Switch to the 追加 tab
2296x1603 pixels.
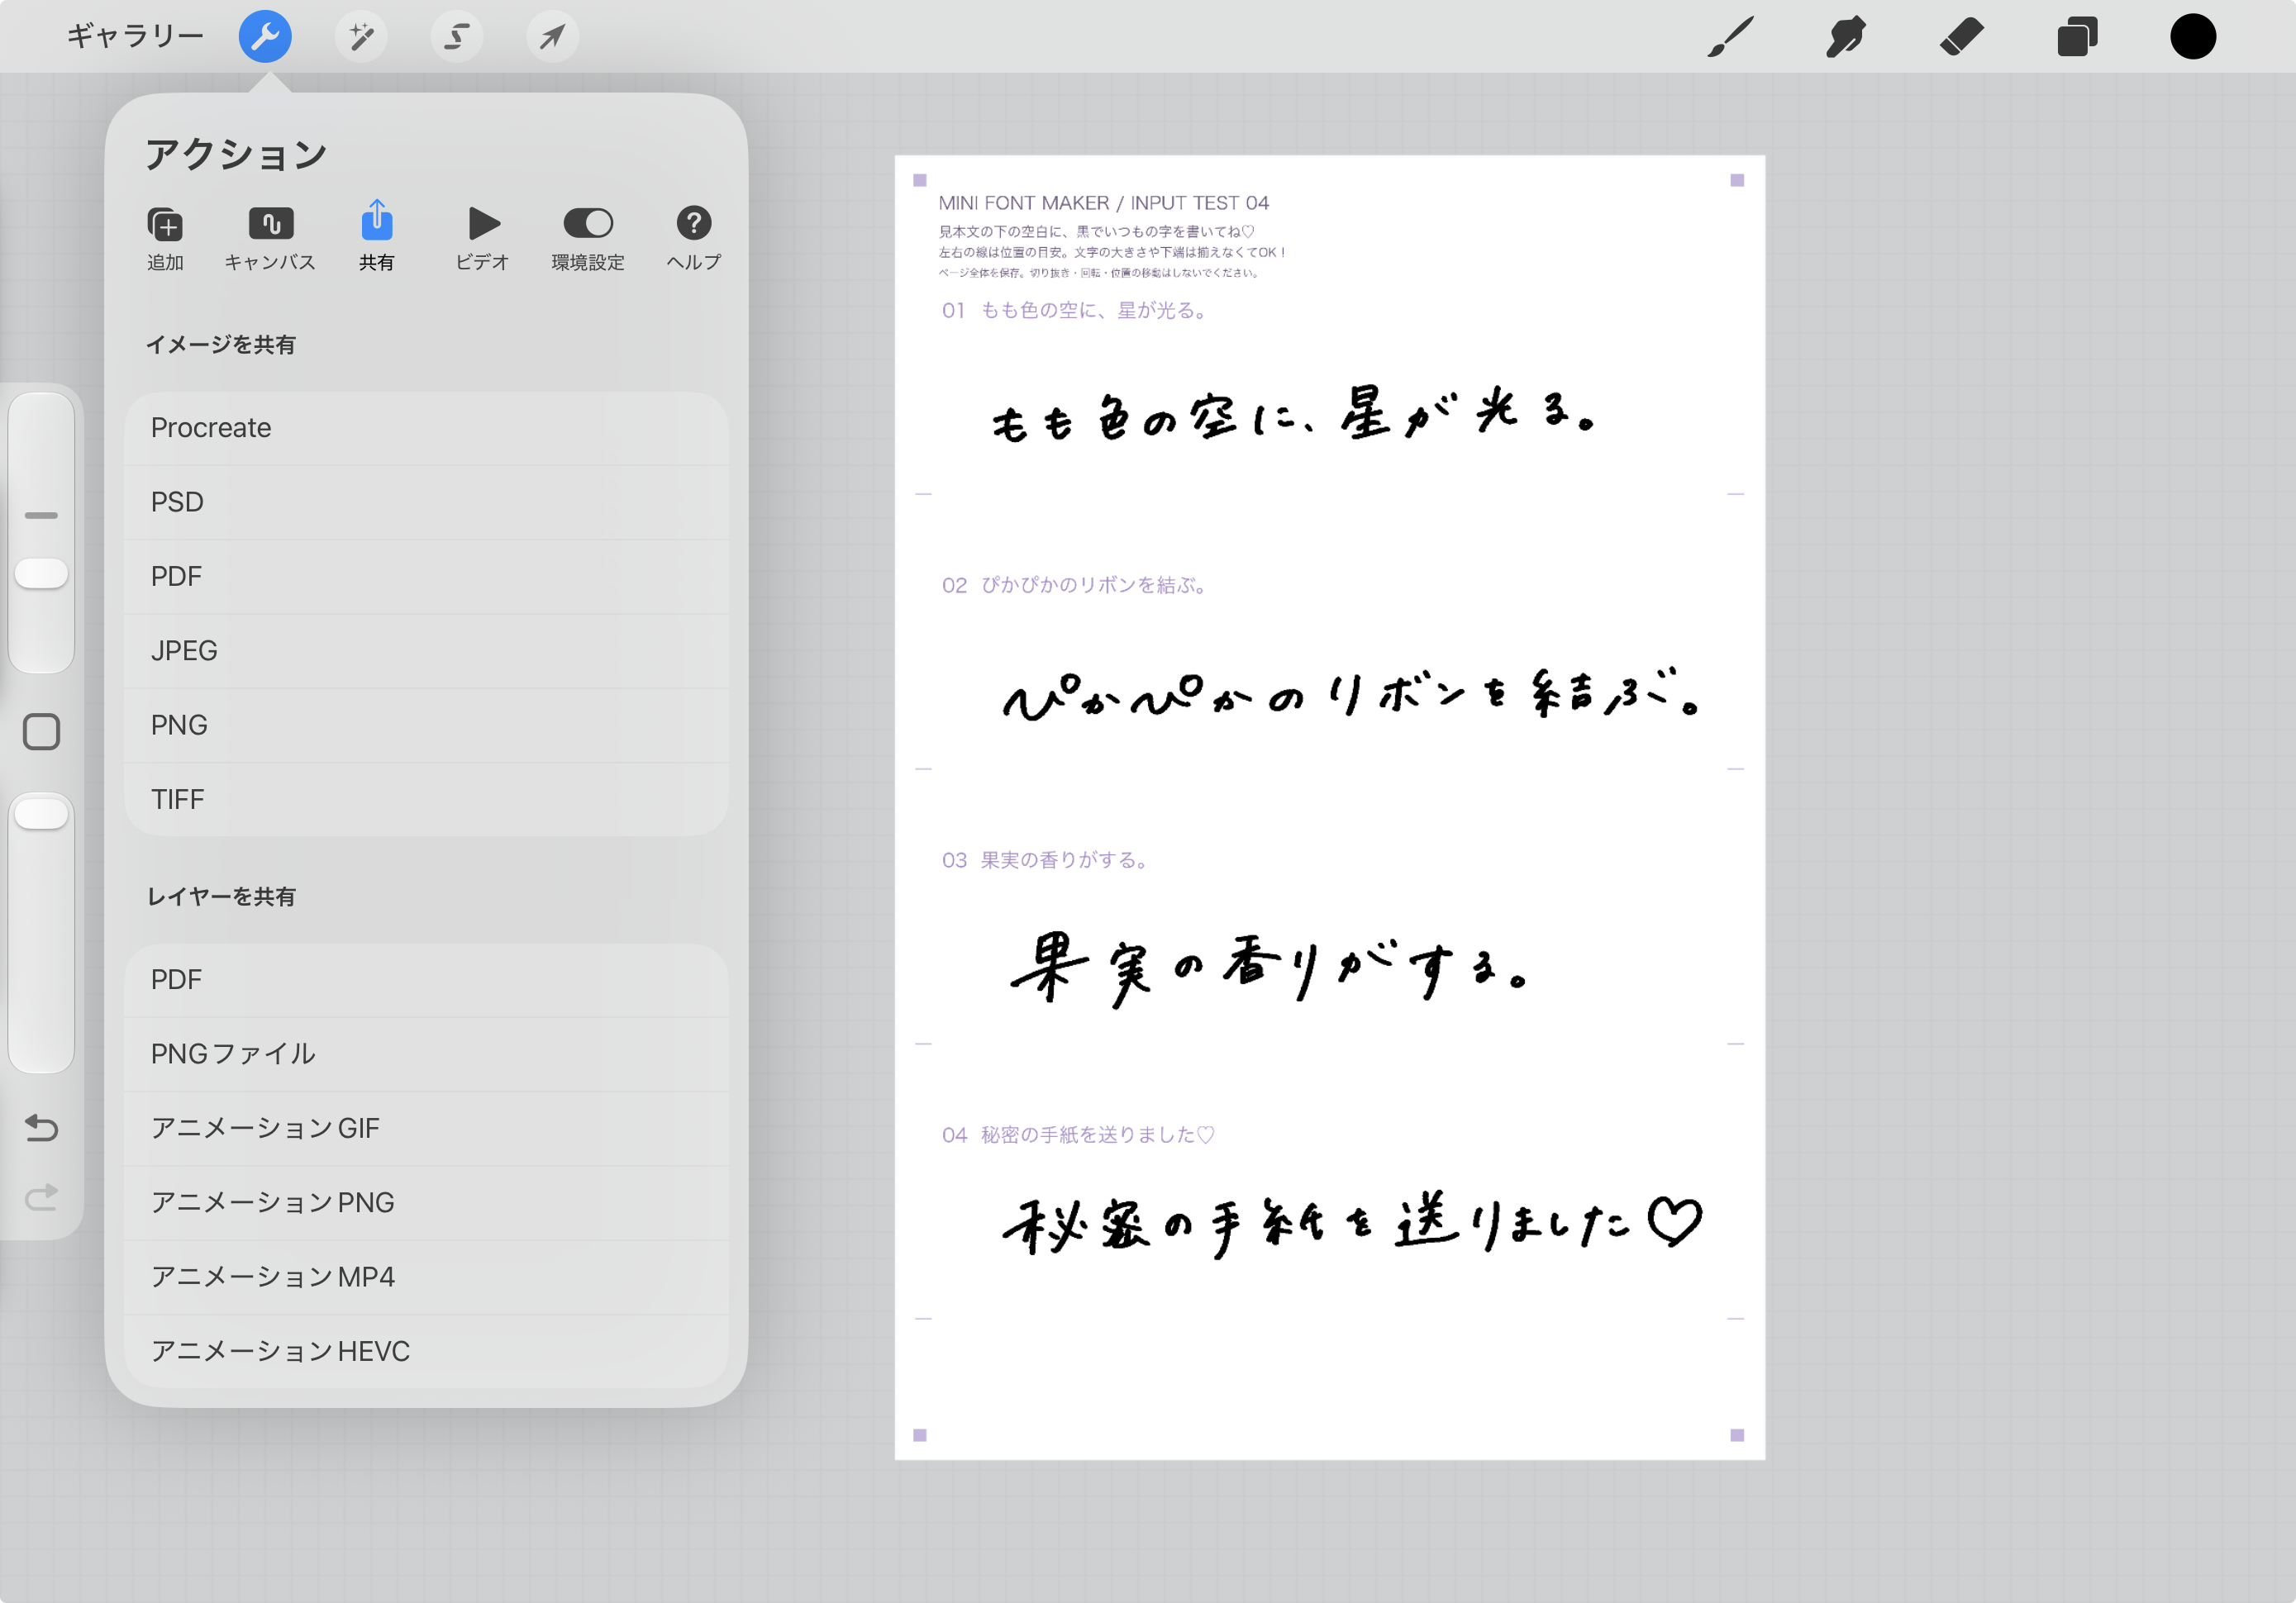point(165,239)
